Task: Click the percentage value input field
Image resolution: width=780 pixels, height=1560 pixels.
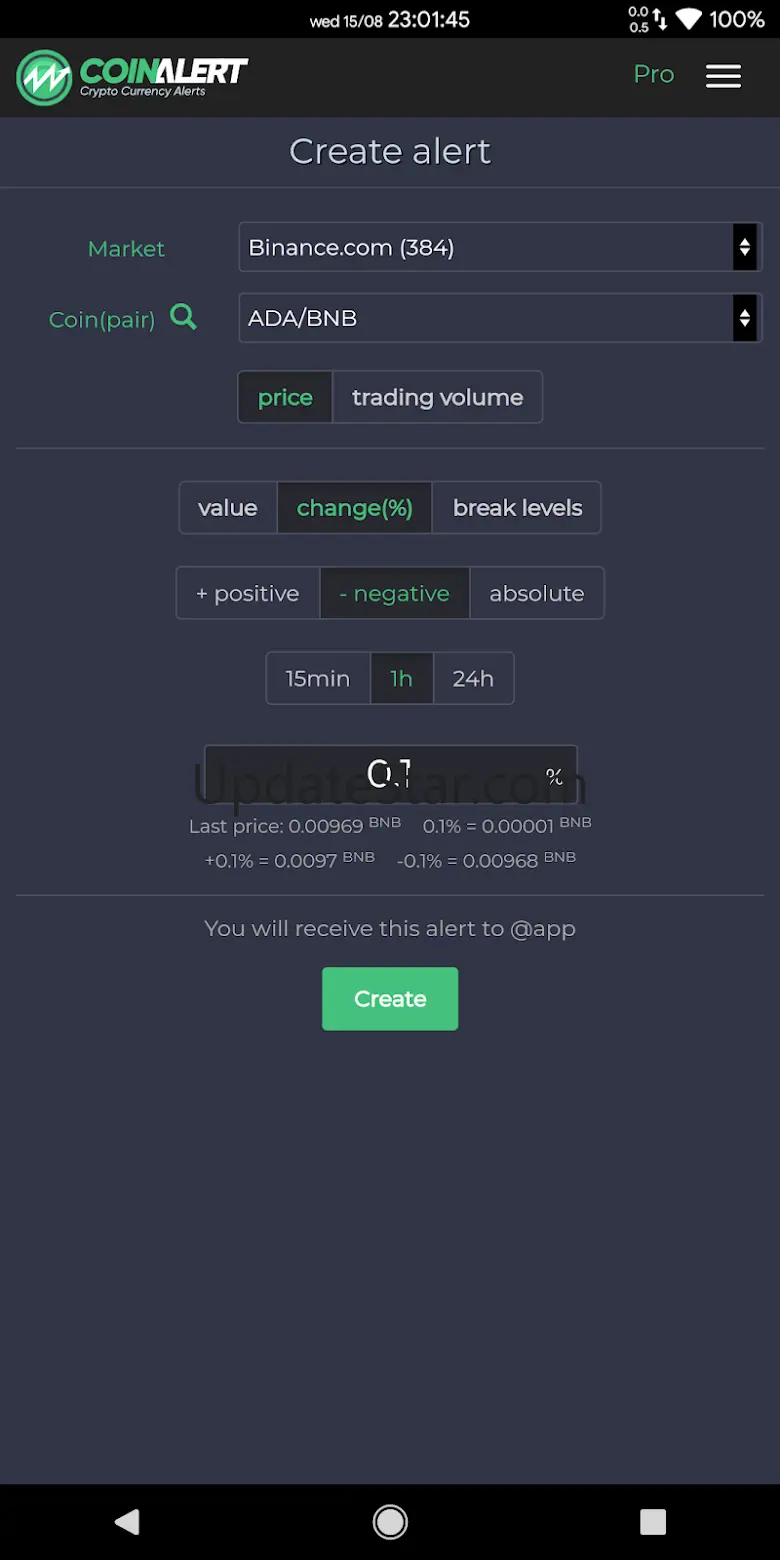Action: (390, 774)
